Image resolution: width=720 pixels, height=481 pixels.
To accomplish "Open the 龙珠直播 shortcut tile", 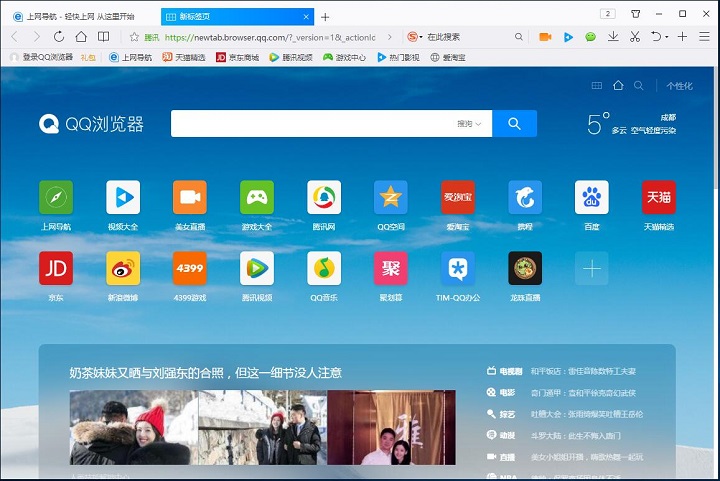I will [525, 268].
